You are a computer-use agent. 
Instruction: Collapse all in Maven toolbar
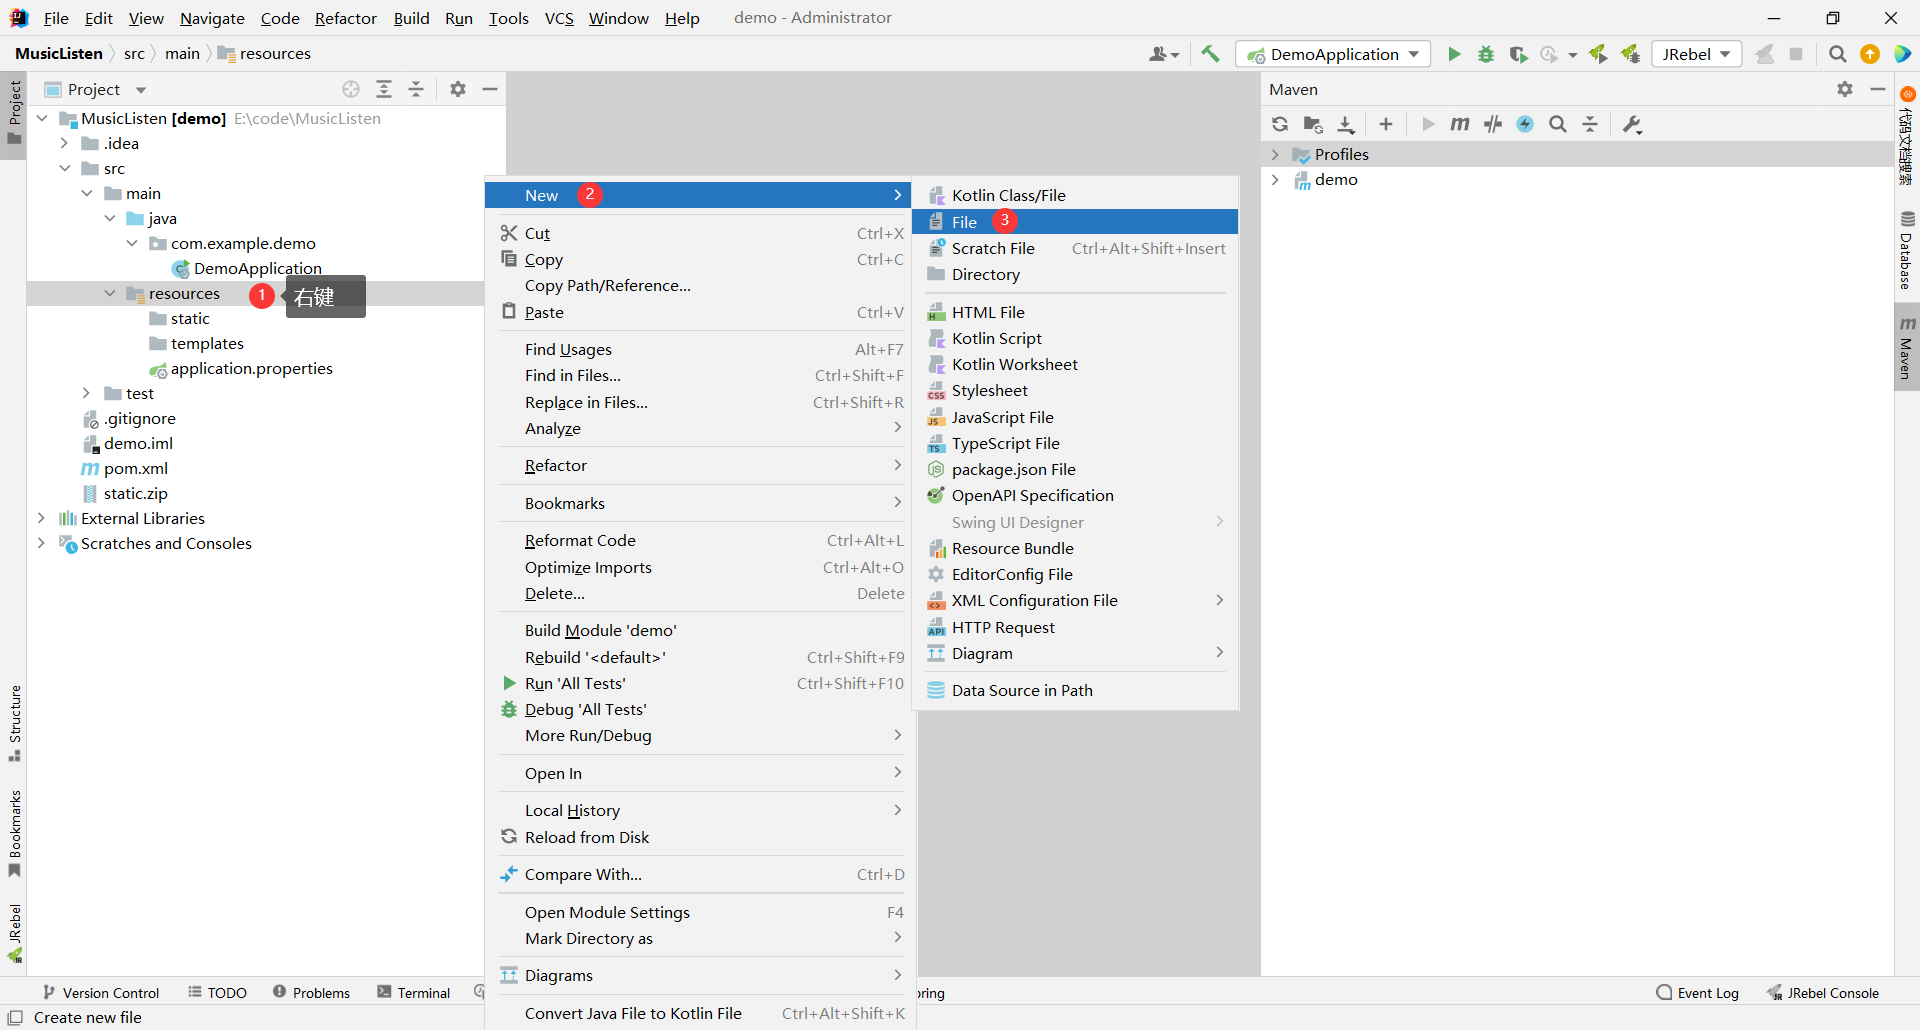pyautogui.click(x=1590, y=124)
